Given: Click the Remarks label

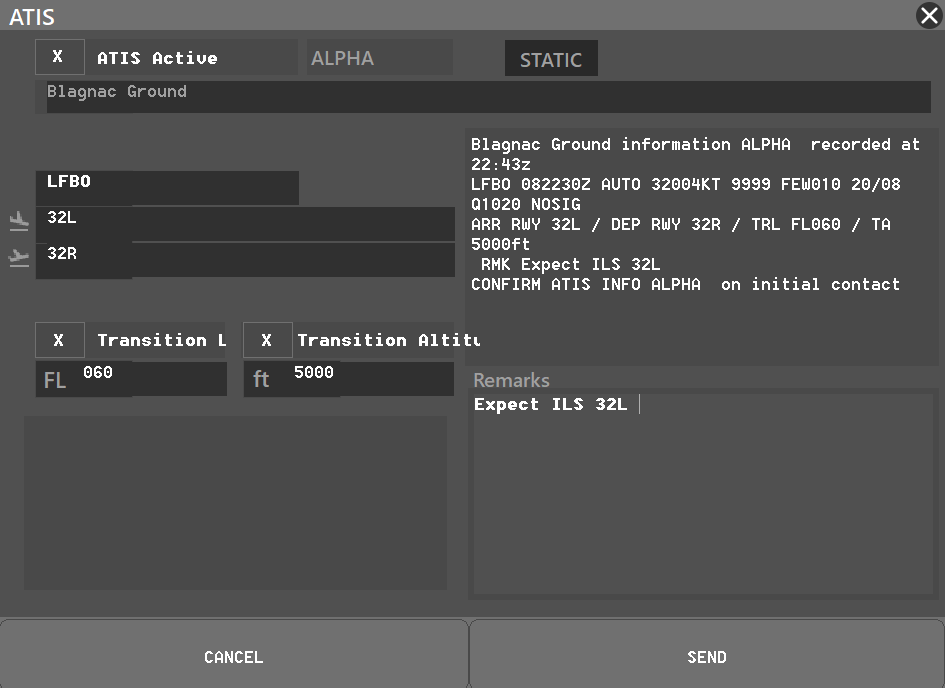Looking at the screenshot, I should click(511, 380).
